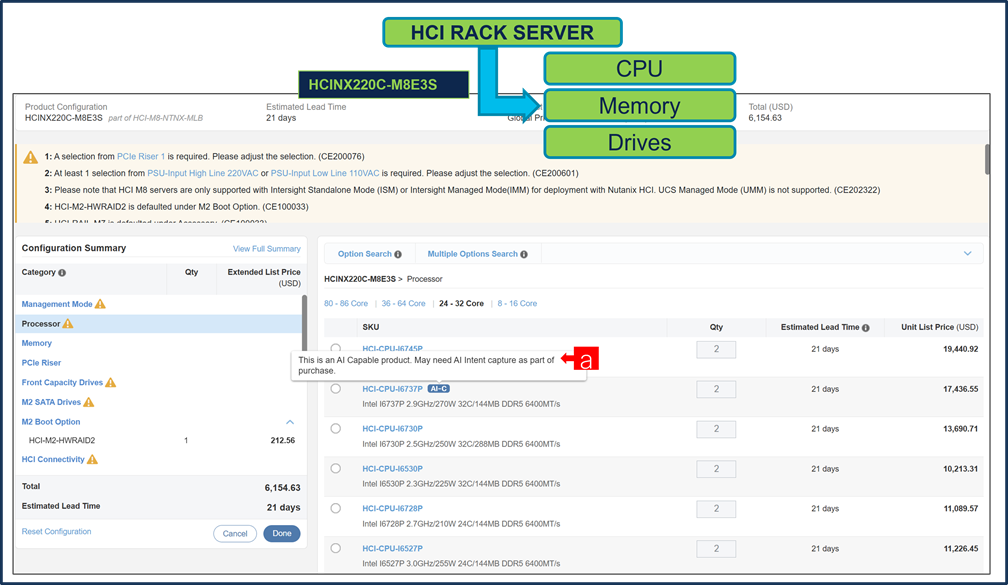Viewport: 1008px width, 585px height.
Task: Open View Full Summary link
Action: [267, 249]
